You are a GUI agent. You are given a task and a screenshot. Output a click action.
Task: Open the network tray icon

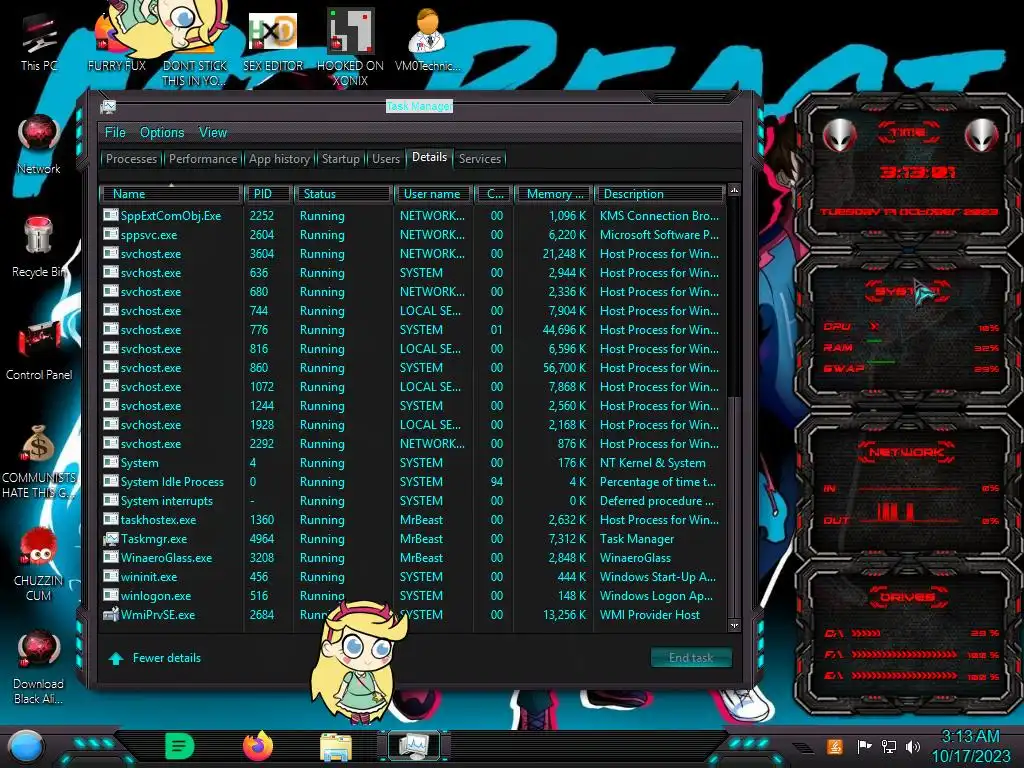coord(888,746)
